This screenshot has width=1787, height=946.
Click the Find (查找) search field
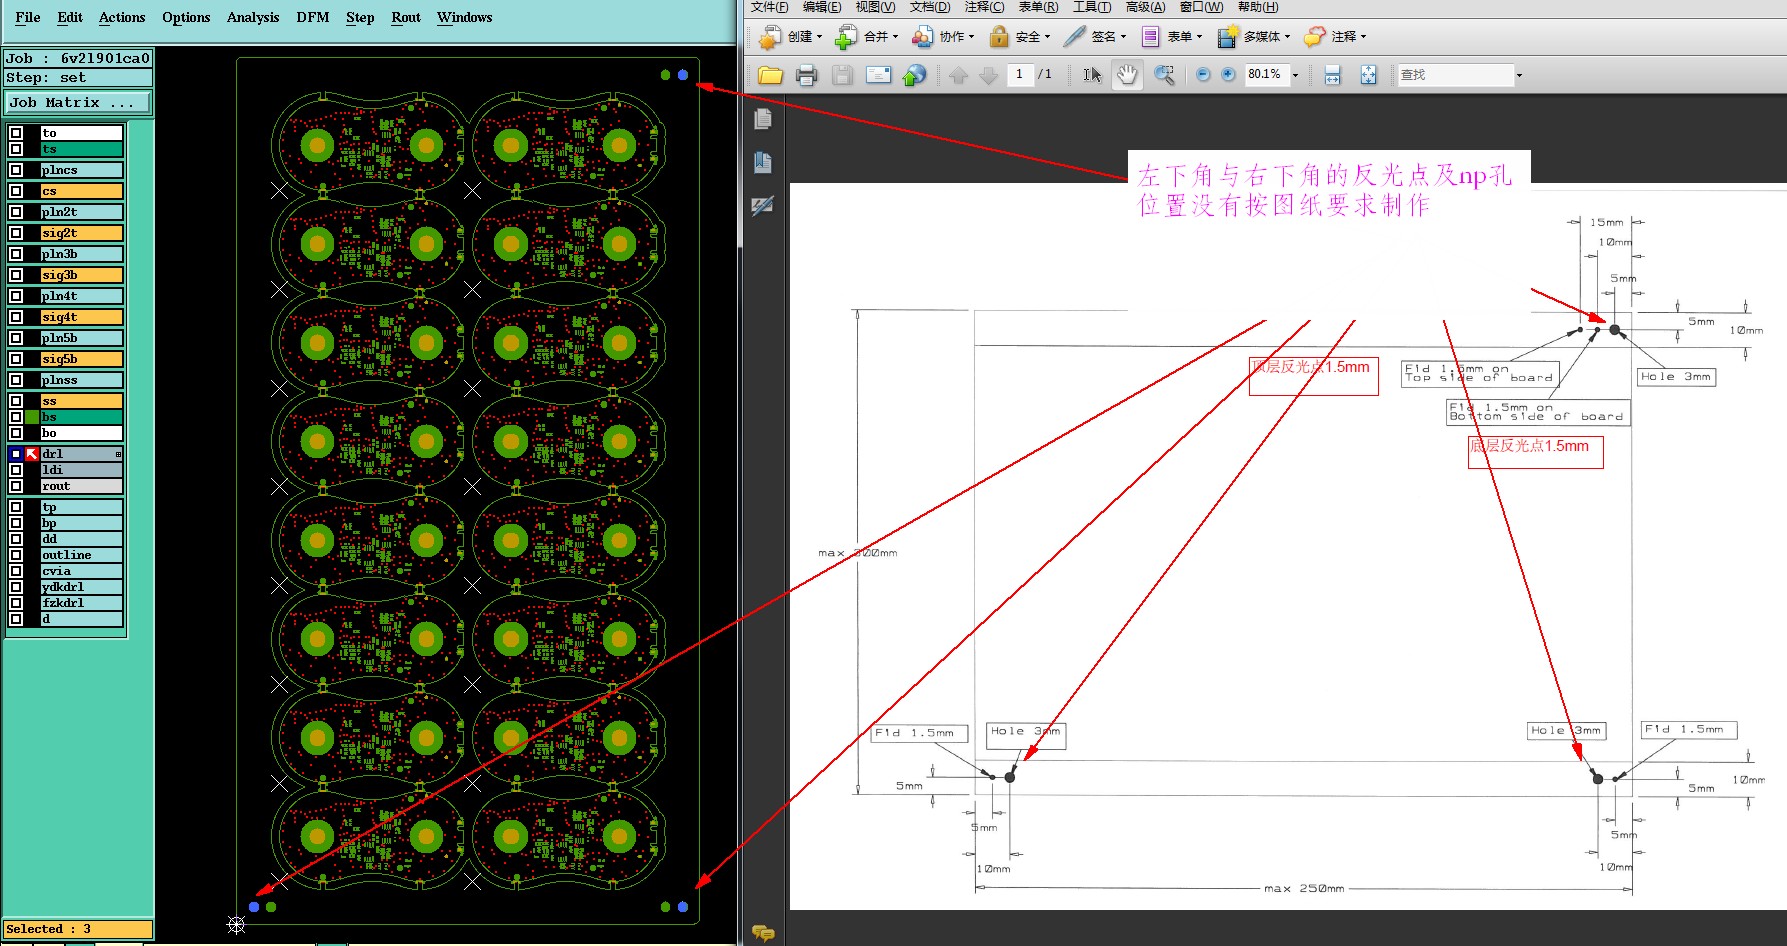tap(1455, 75)
